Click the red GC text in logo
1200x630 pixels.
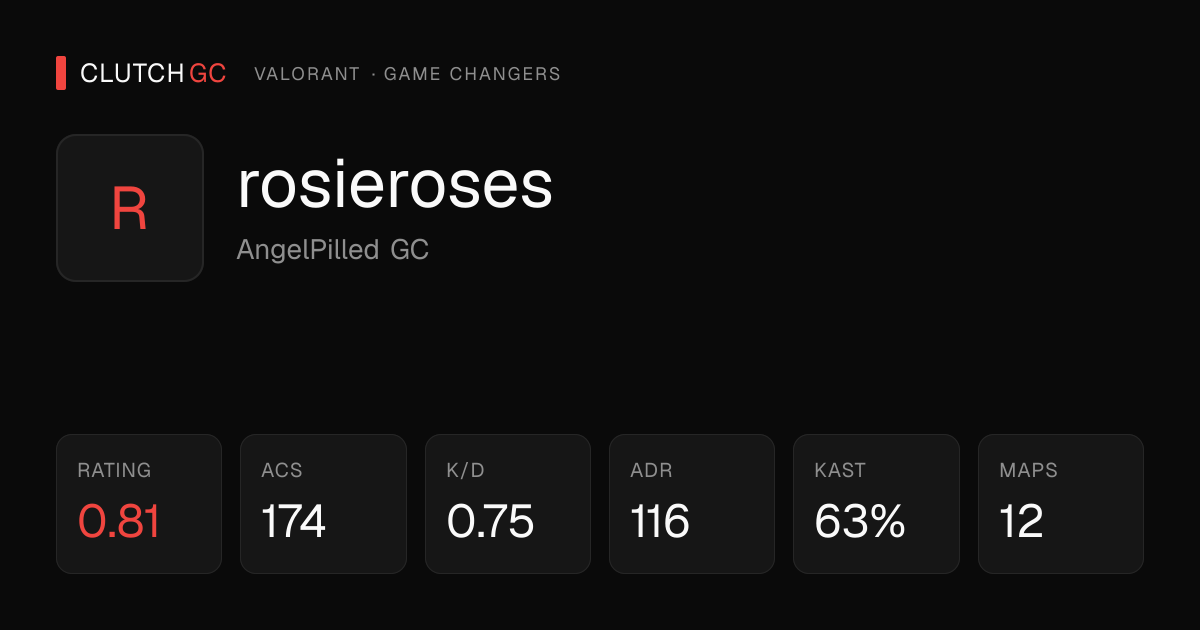[208, 74]
